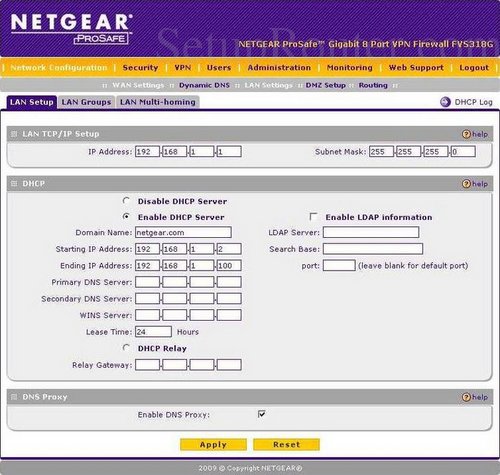Click the product title 'FVS318G' text
This screenshot has width=500, height=475.
472,44
